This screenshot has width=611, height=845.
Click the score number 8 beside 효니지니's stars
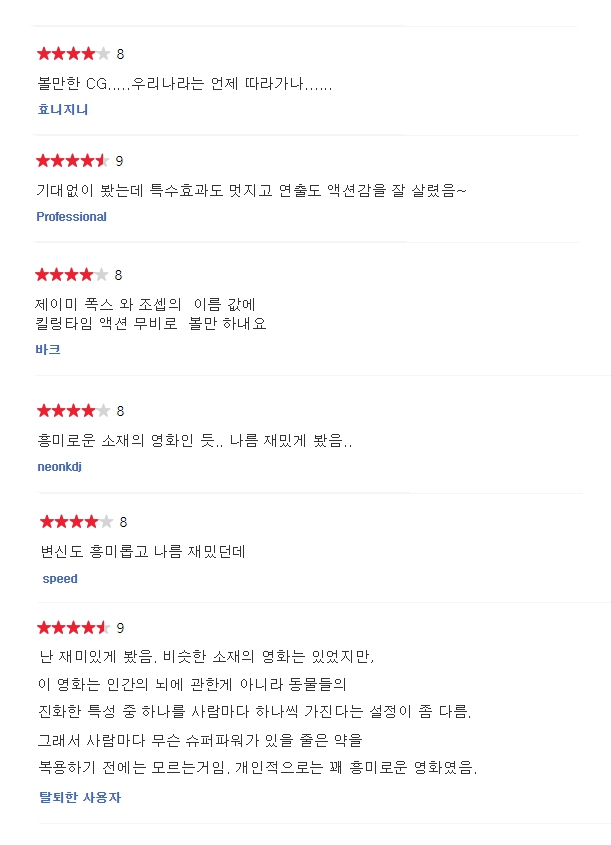pyautogui.click(x=120, y=54)
